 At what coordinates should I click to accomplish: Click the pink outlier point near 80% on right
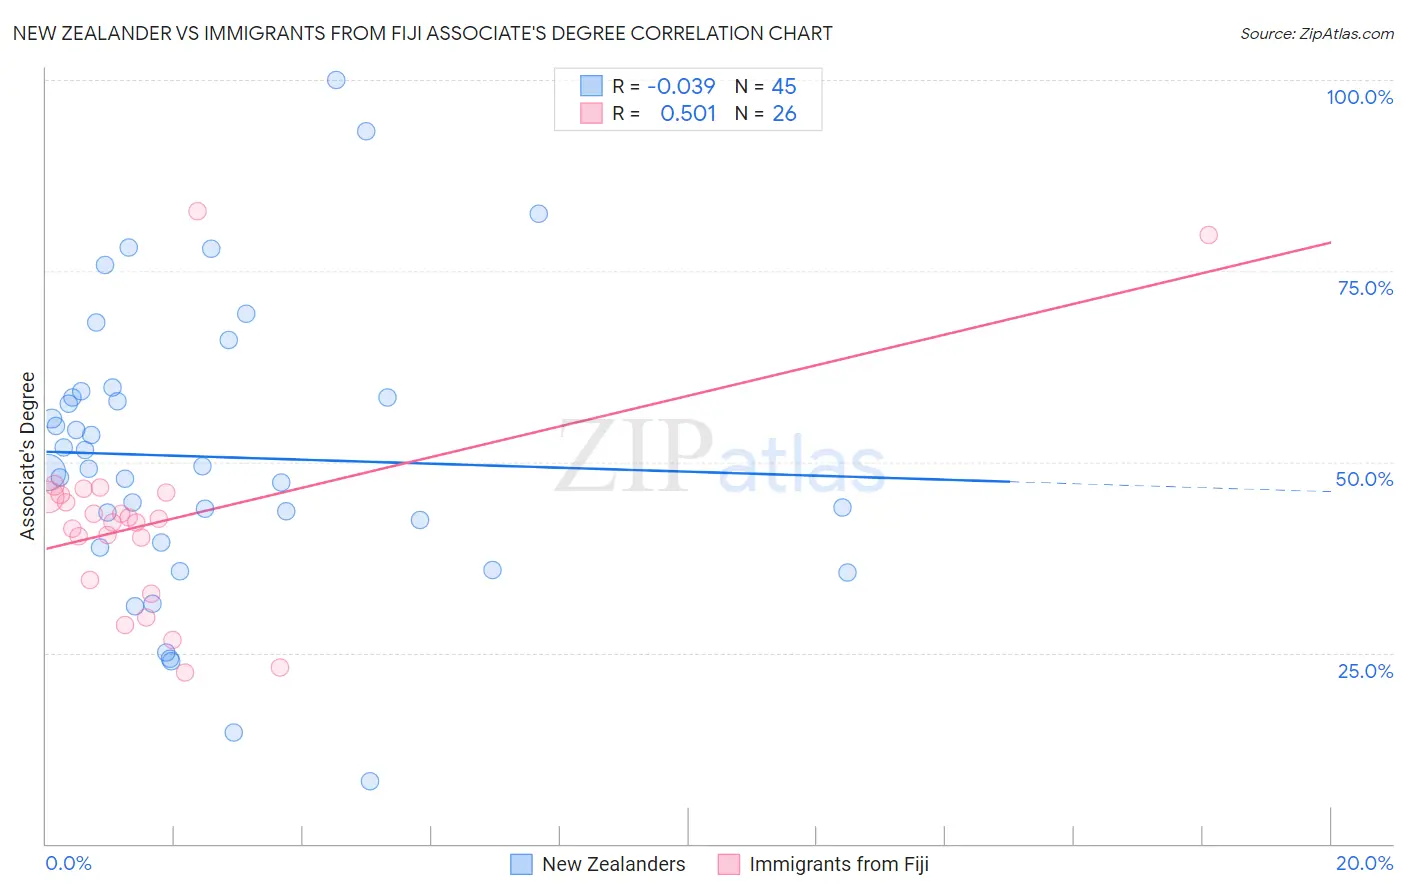(x=1208, y=235)
